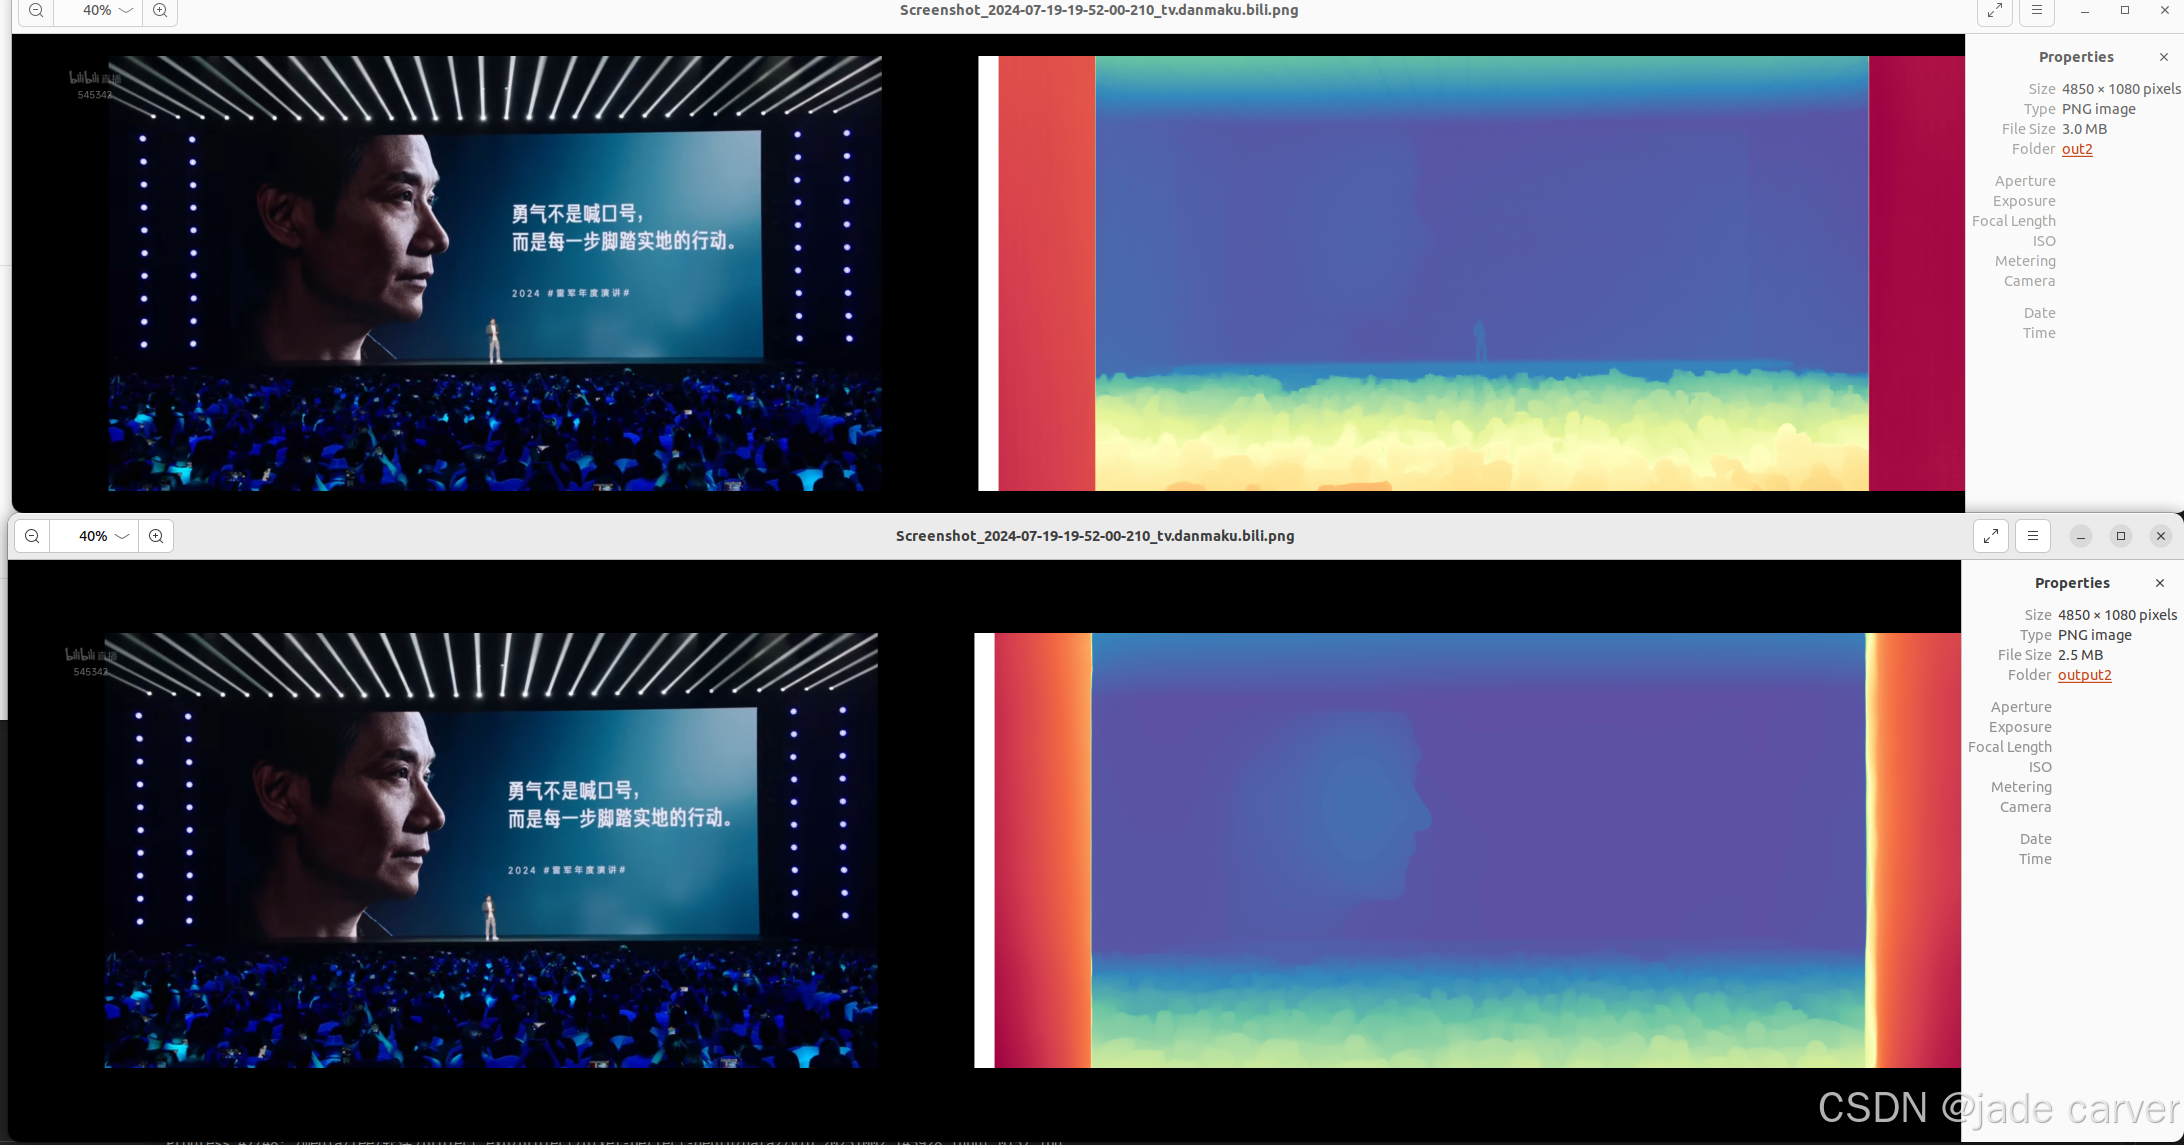Maximize the top image viewer window

coord(2125,11)
